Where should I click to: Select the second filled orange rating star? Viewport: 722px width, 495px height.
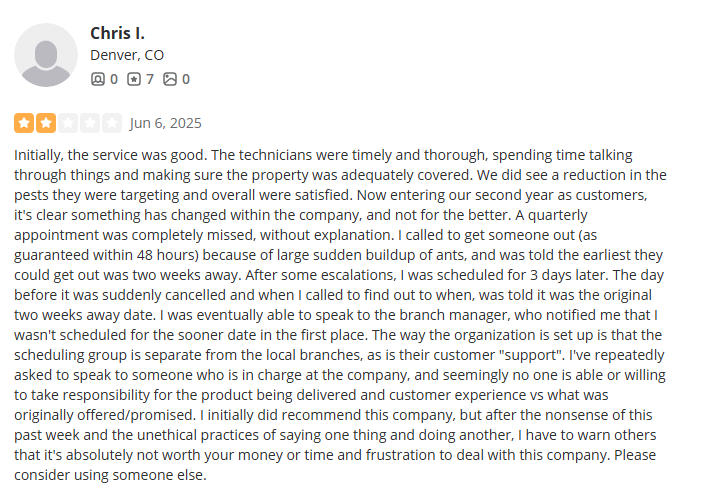(46, 123)
